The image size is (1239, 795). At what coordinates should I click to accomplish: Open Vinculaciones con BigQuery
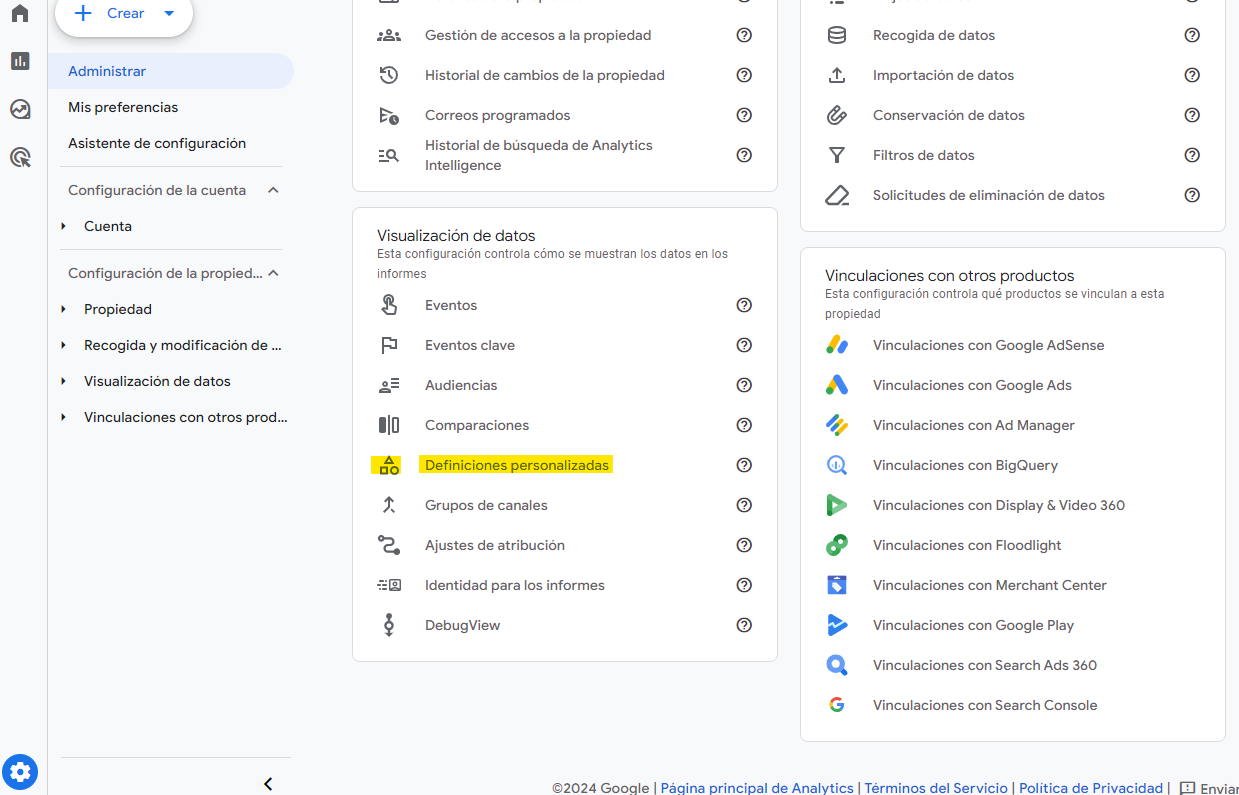[x=965, y=465]
